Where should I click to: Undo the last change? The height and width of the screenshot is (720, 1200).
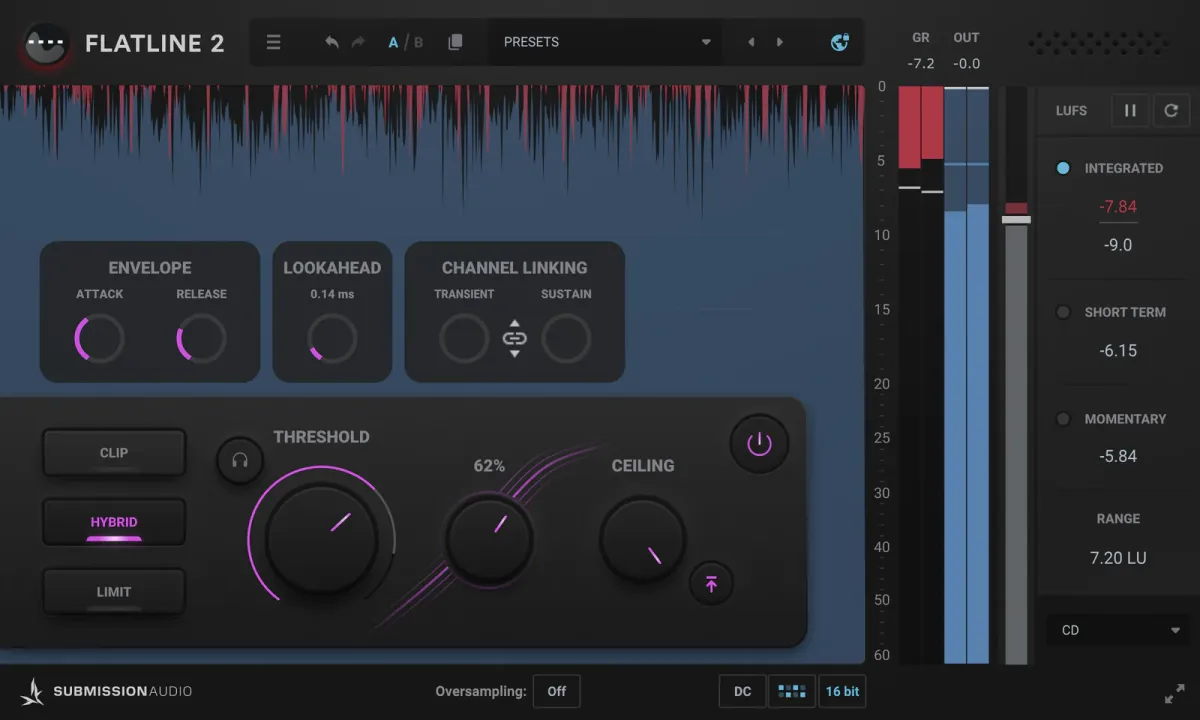click(332, 42)
